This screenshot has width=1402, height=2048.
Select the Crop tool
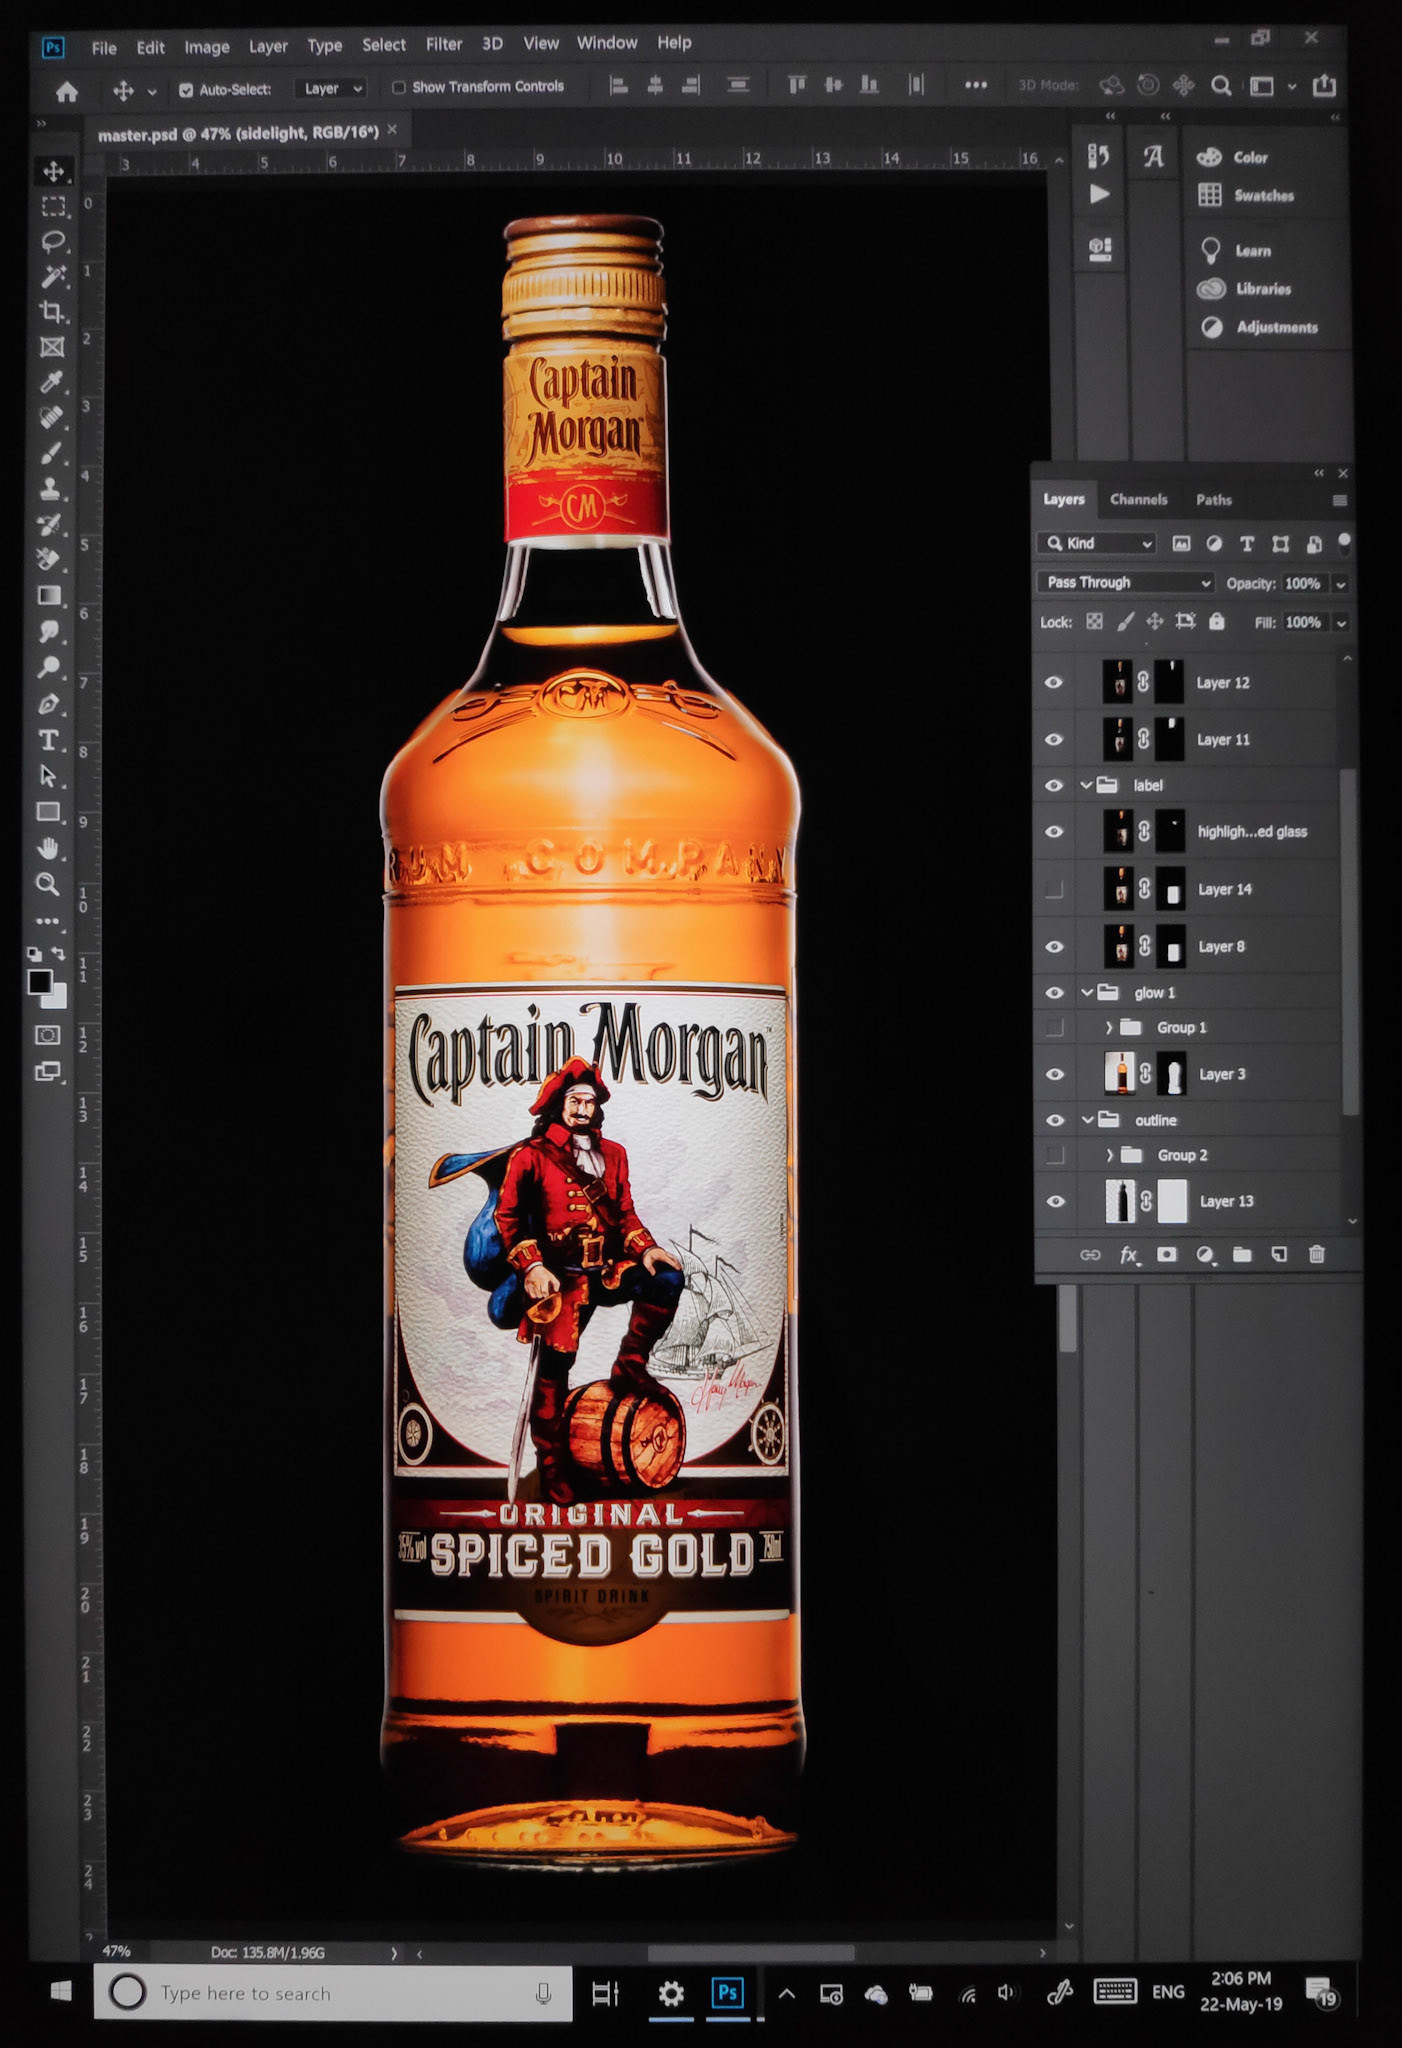click(53, 312)
